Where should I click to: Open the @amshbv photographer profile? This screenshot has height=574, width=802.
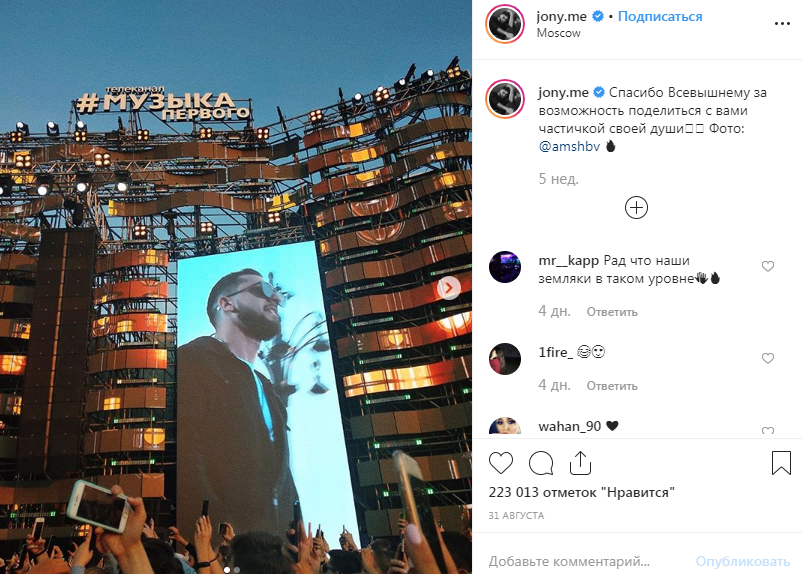(x=569, y=146)
